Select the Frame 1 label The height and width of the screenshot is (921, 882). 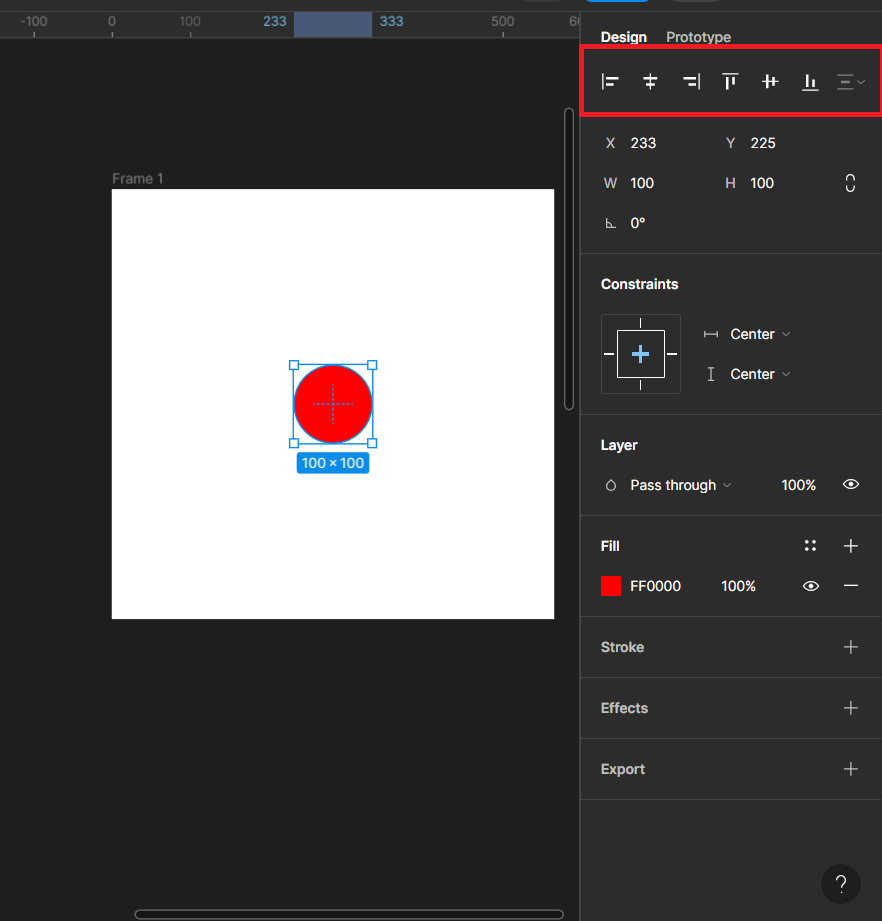click(137, 179)
